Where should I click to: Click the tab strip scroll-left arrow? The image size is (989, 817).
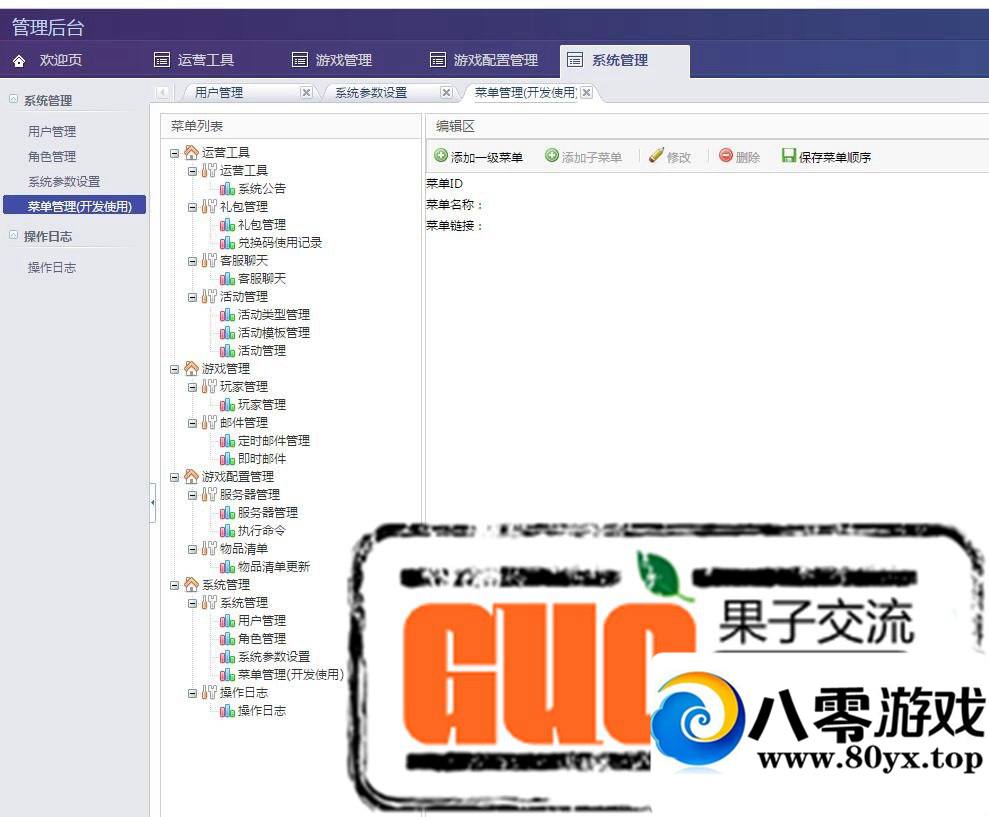click(x=162, y=93)
